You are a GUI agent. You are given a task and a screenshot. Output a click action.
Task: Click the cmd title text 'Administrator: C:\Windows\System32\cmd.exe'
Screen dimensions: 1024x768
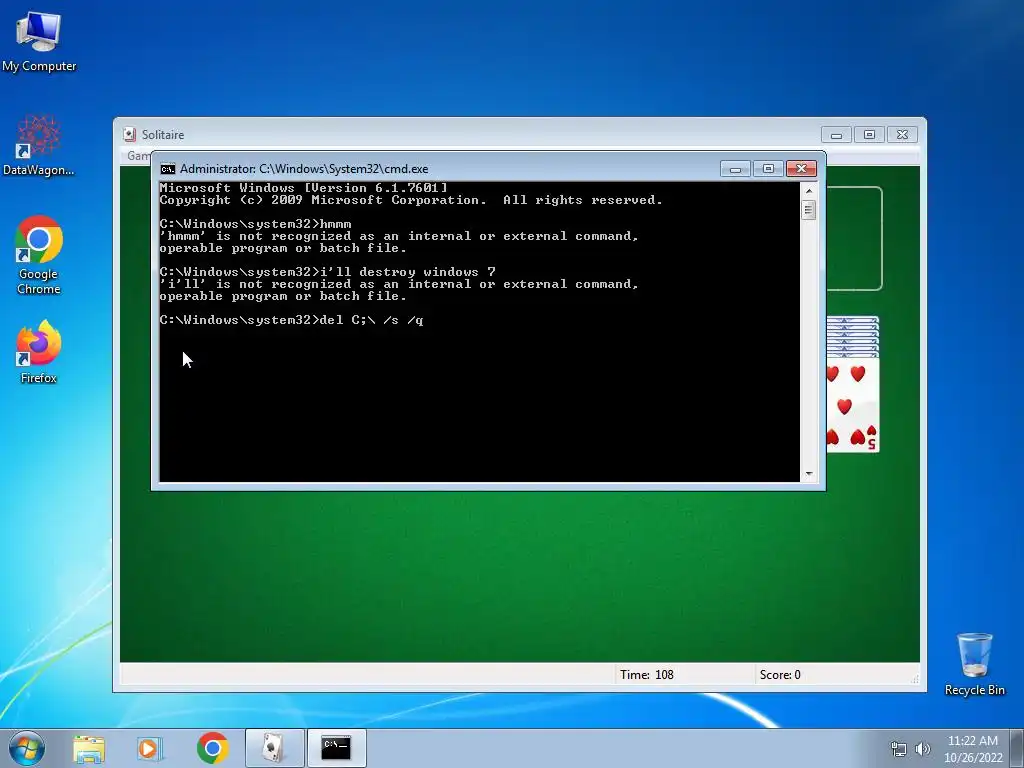tap(304, 169)
